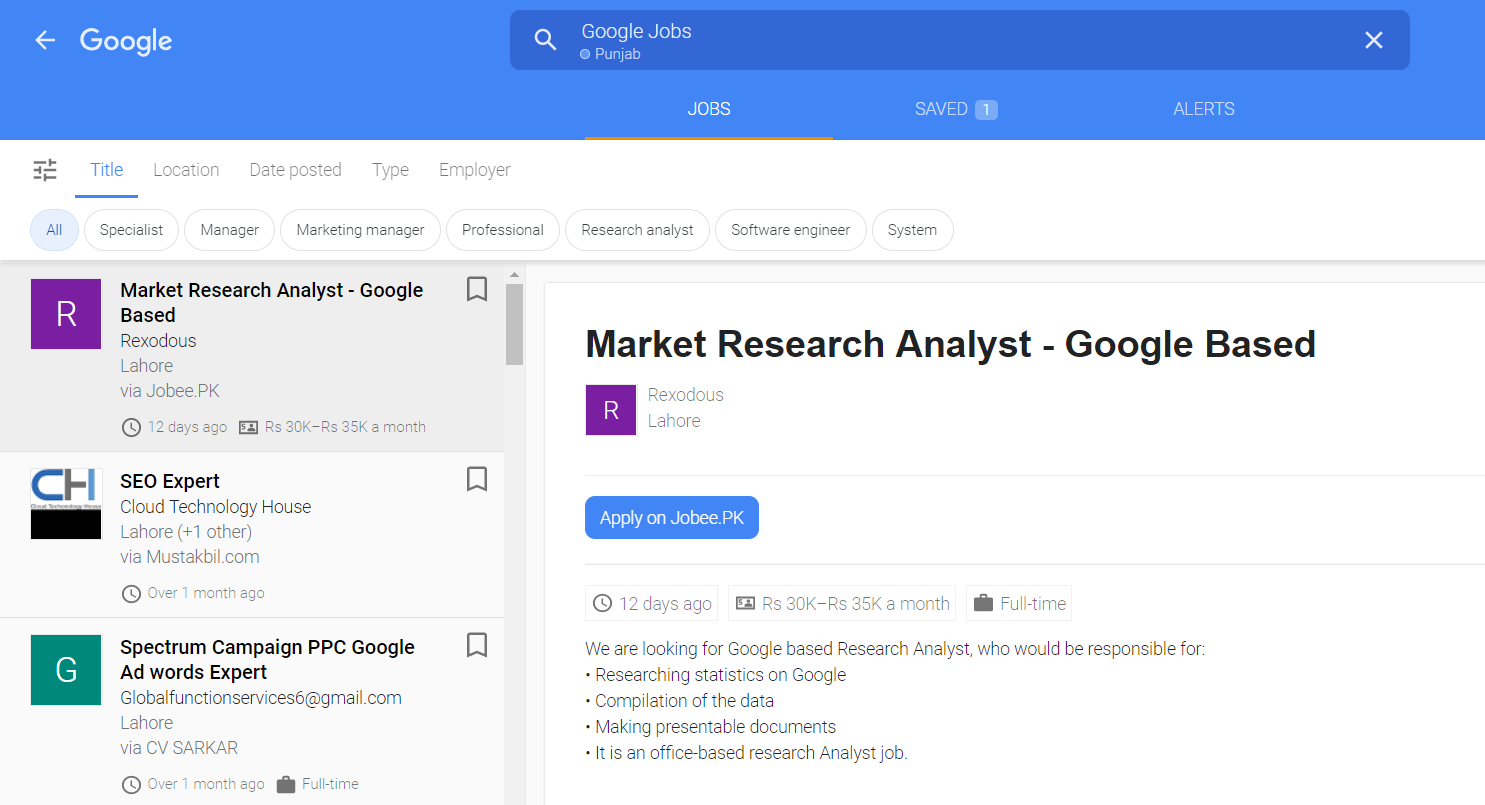Expand the Date posted filter
The height and width of the screenshot is (805, 1485).
tap(295, 170)
